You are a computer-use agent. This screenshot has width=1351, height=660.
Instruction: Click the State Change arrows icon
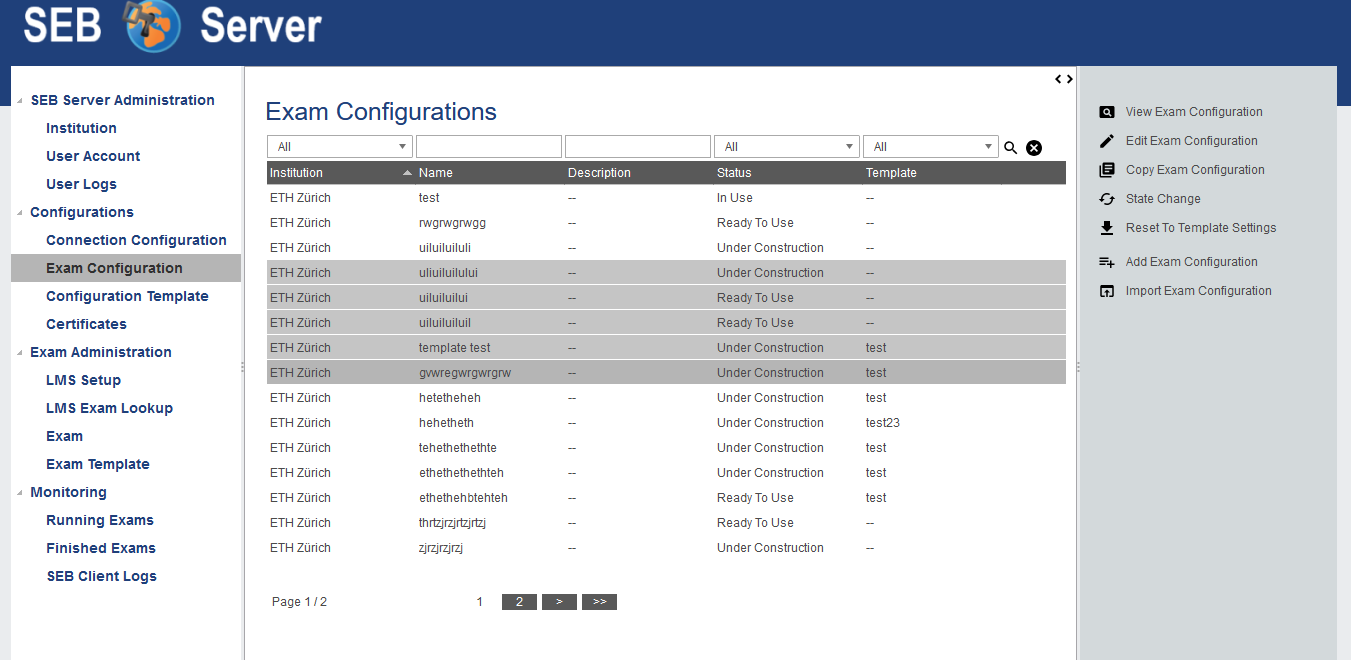[1106, 199]
